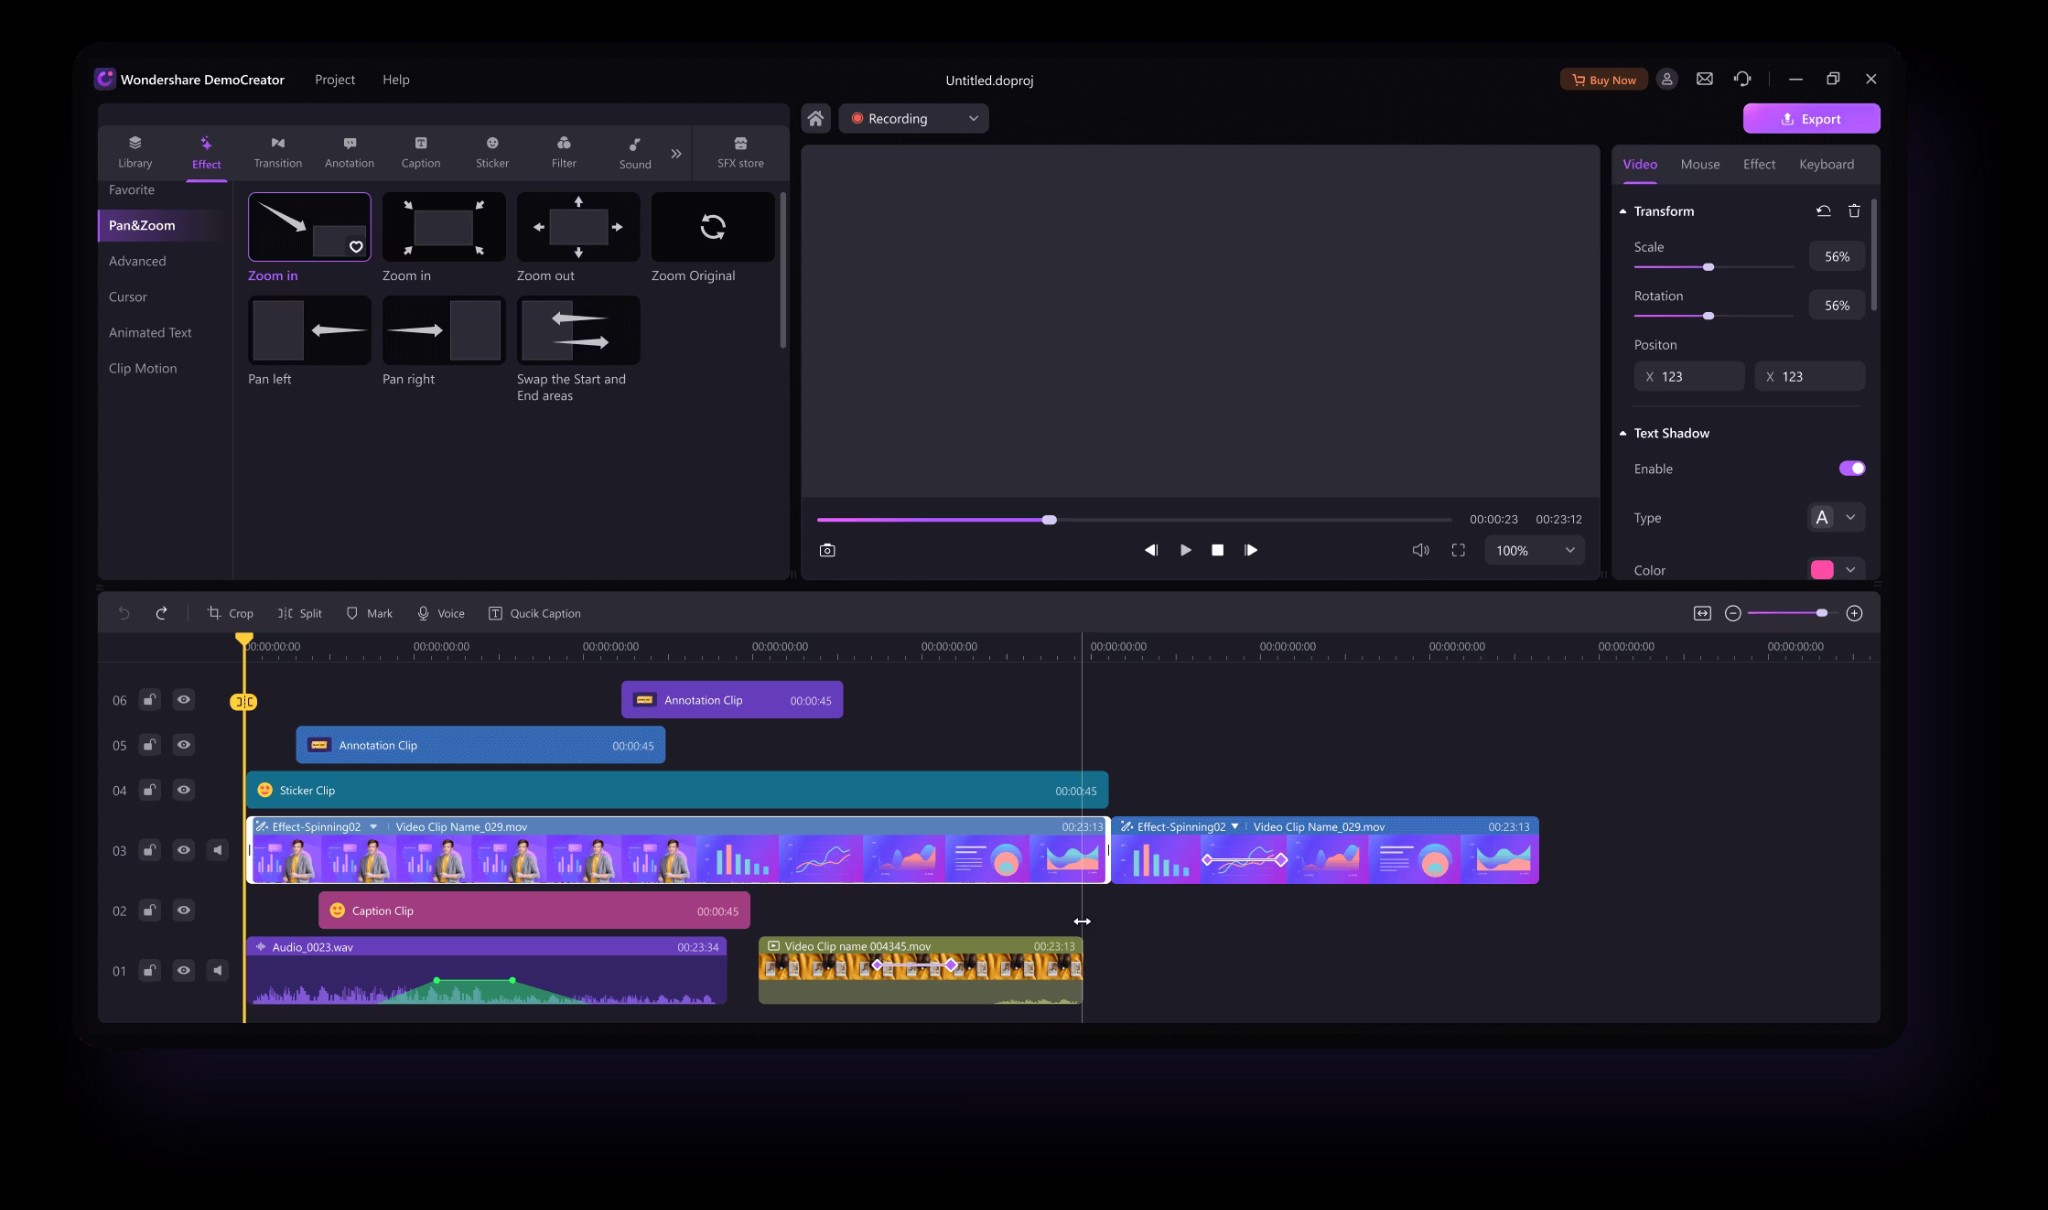Click the Export button
This screenshot has width=2048, height=1210.
(x=1810, y=118)
